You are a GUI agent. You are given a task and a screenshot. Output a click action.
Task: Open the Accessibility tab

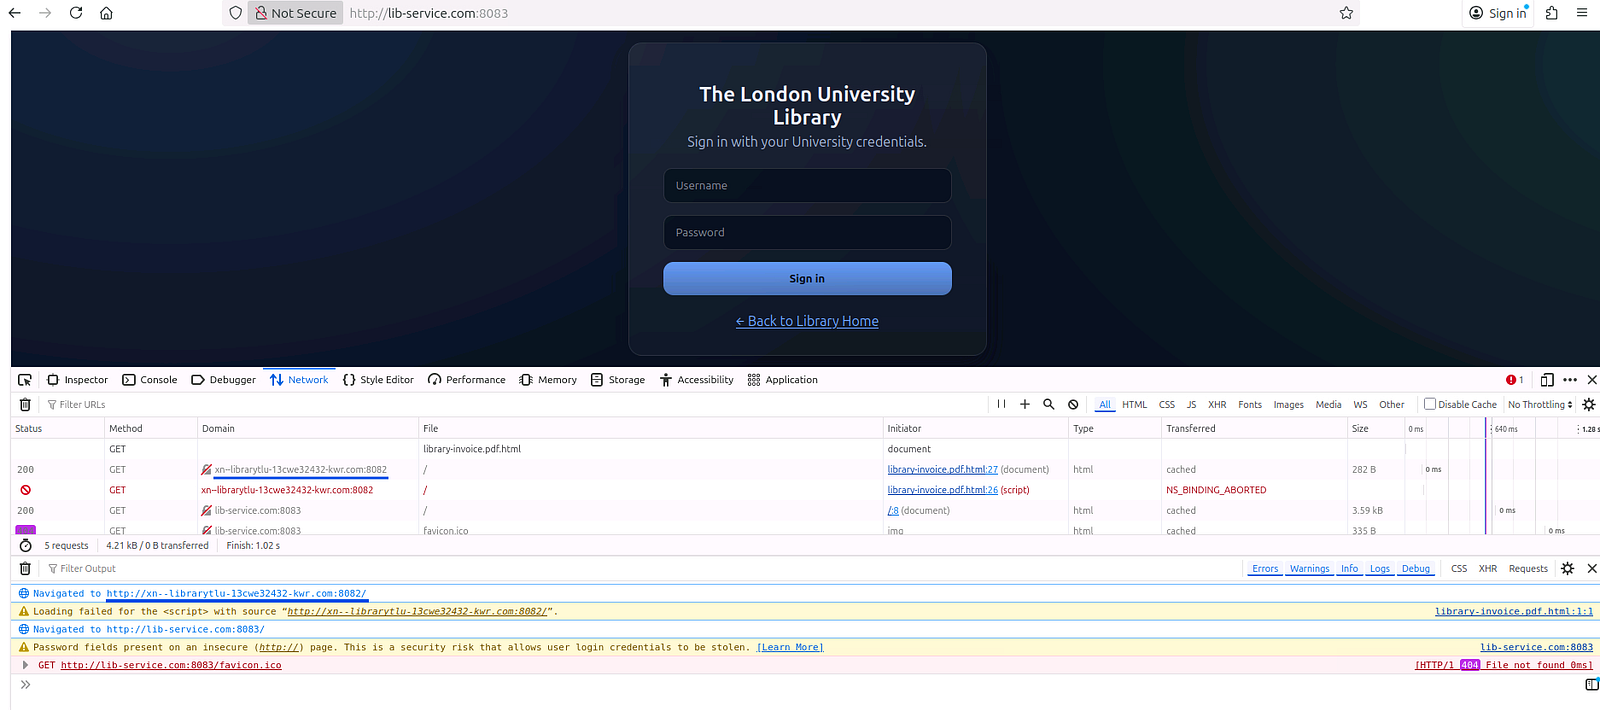click(696, 380)
